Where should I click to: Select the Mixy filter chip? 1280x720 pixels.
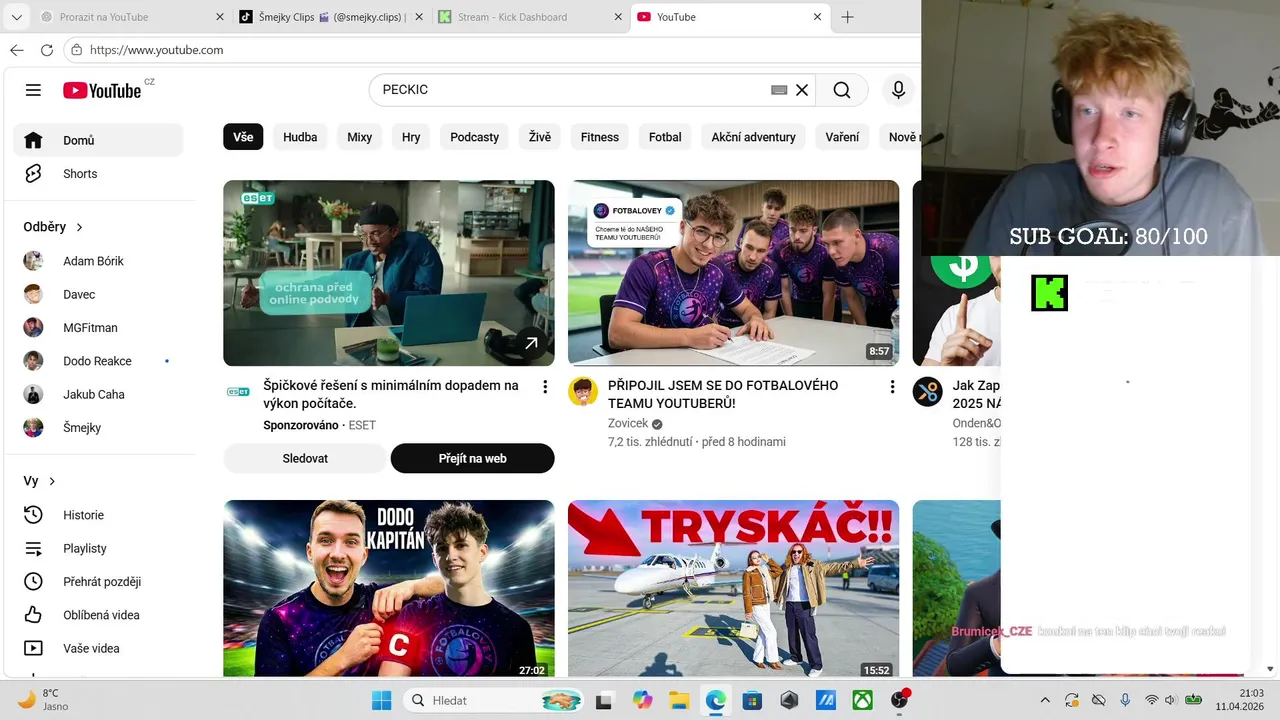(359, 137)
